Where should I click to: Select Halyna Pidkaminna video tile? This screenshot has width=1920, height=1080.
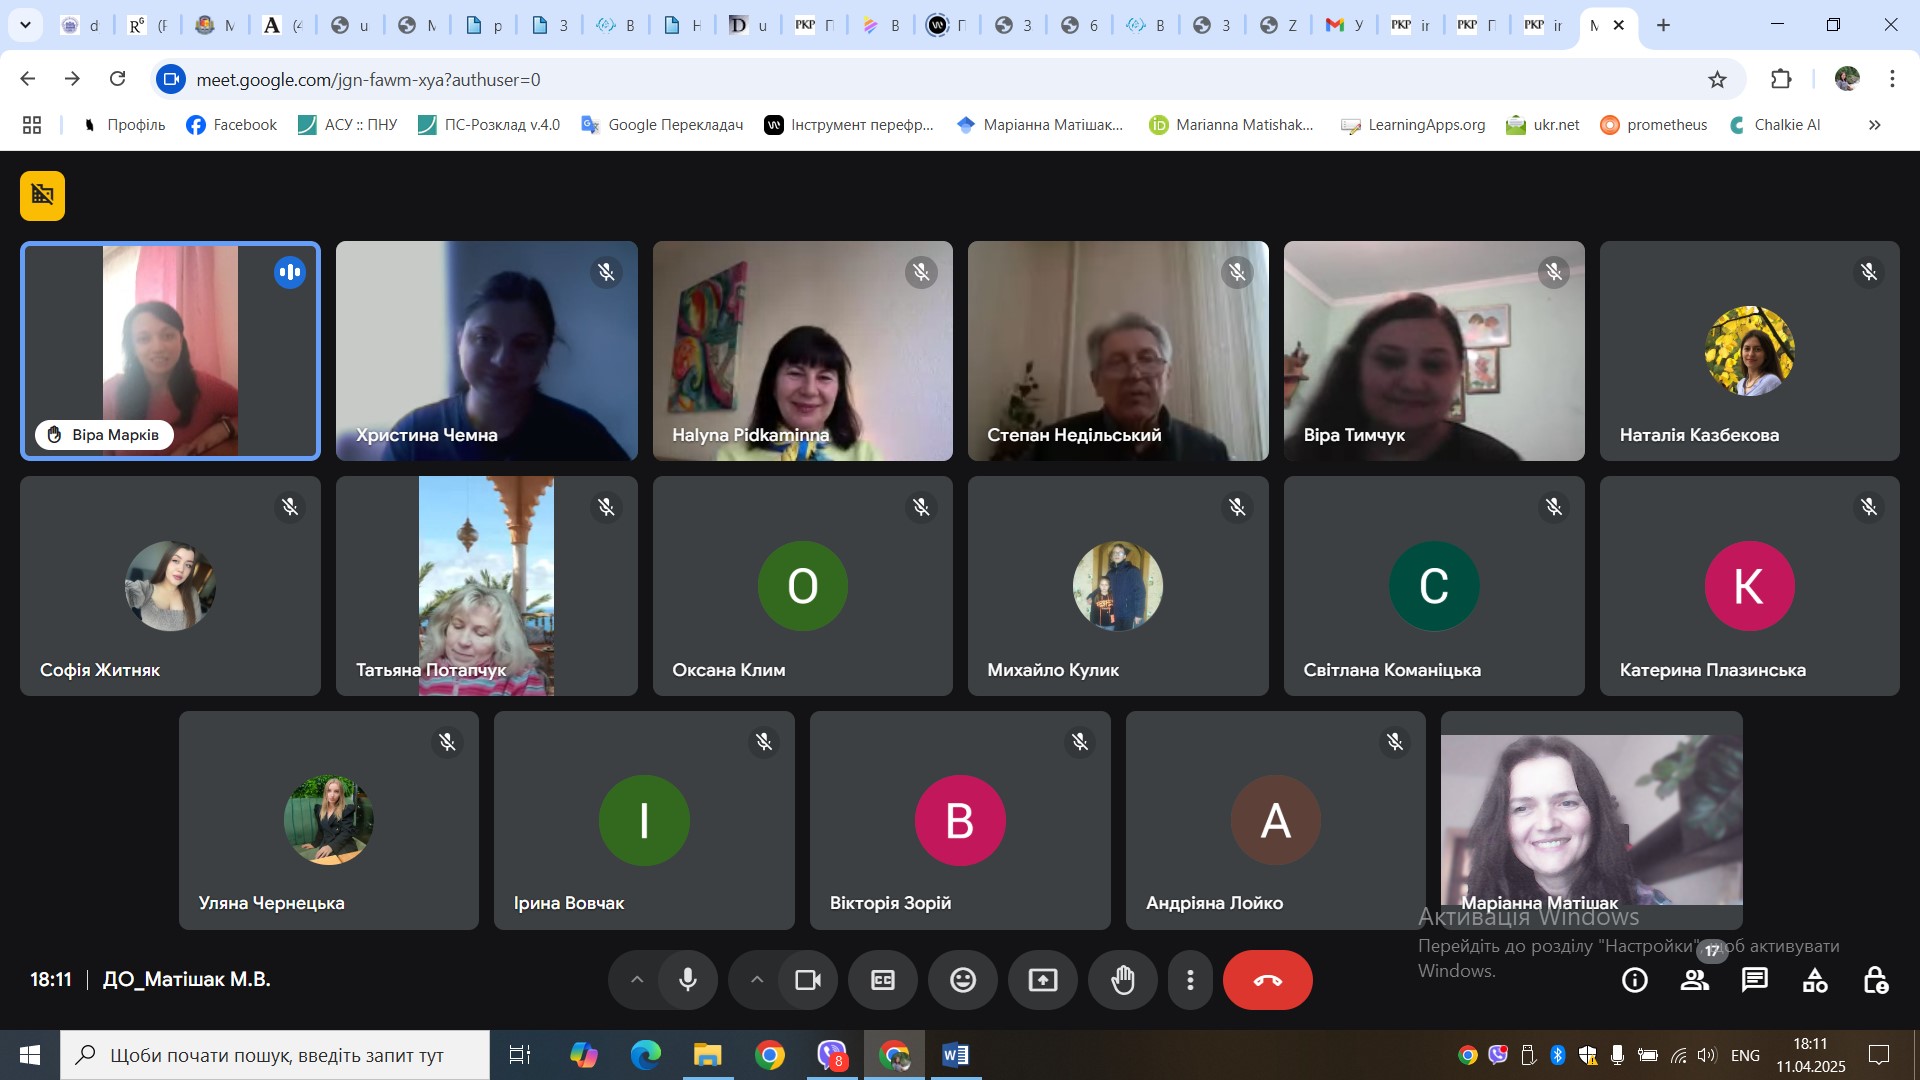(x=802, y=350)
